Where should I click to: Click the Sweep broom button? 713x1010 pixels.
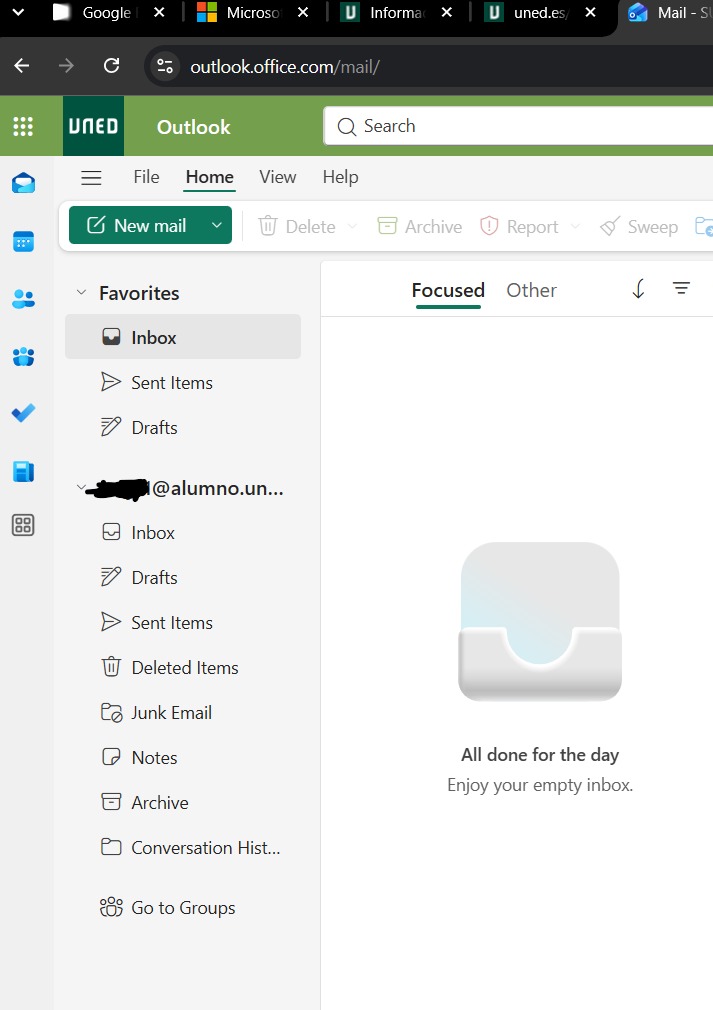tap(638, 226)
